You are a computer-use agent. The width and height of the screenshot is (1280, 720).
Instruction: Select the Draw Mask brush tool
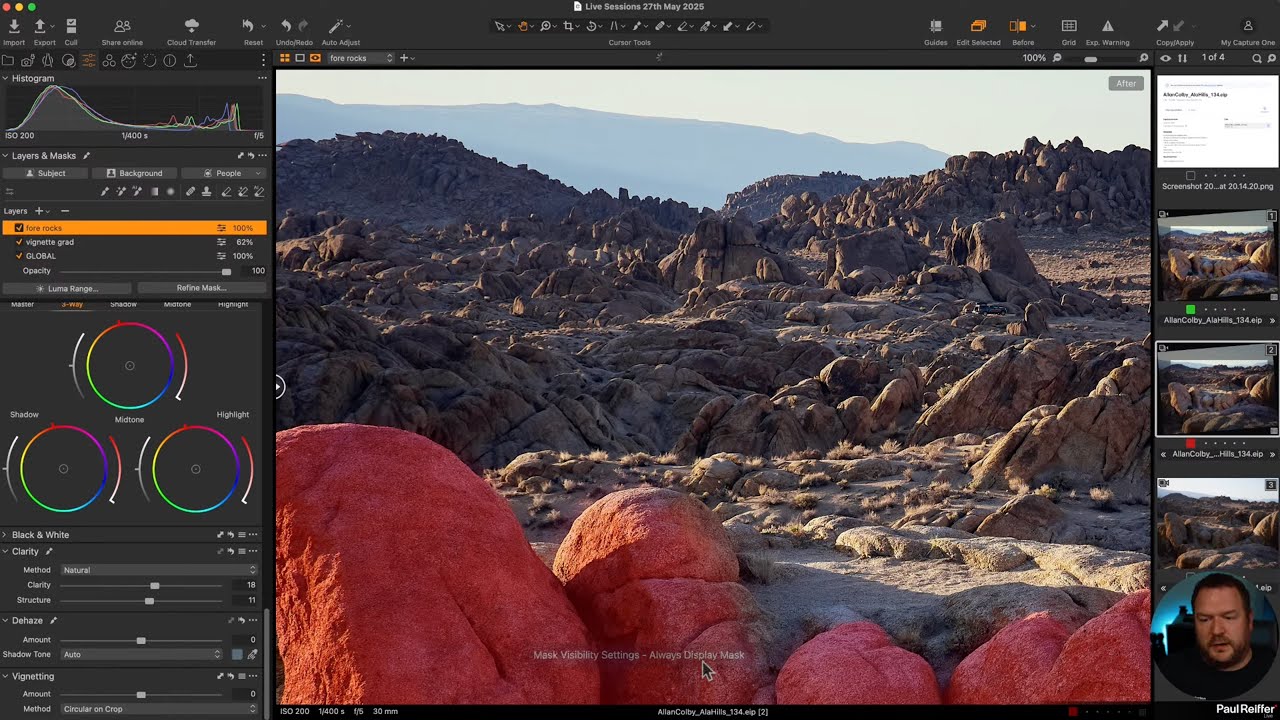[104, 192]
